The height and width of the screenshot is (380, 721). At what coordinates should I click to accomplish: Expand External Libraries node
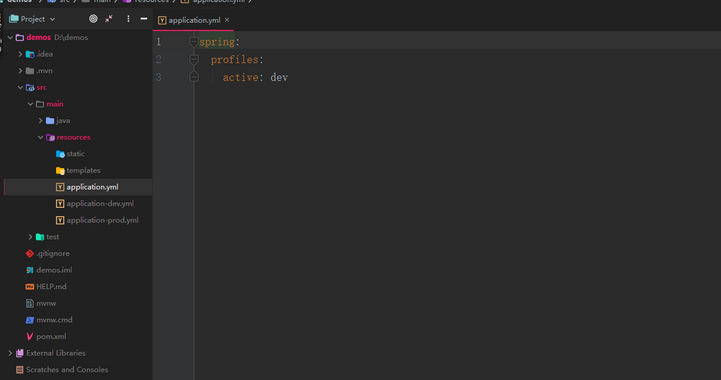pyautogui.click(x=10, y=353)
